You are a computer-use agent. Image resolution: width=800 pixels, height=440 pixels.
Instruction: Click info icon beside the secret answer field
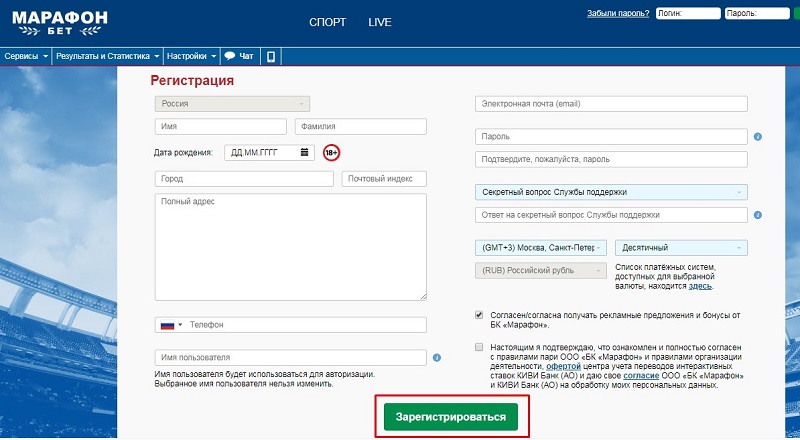click(x=758, y=215)
